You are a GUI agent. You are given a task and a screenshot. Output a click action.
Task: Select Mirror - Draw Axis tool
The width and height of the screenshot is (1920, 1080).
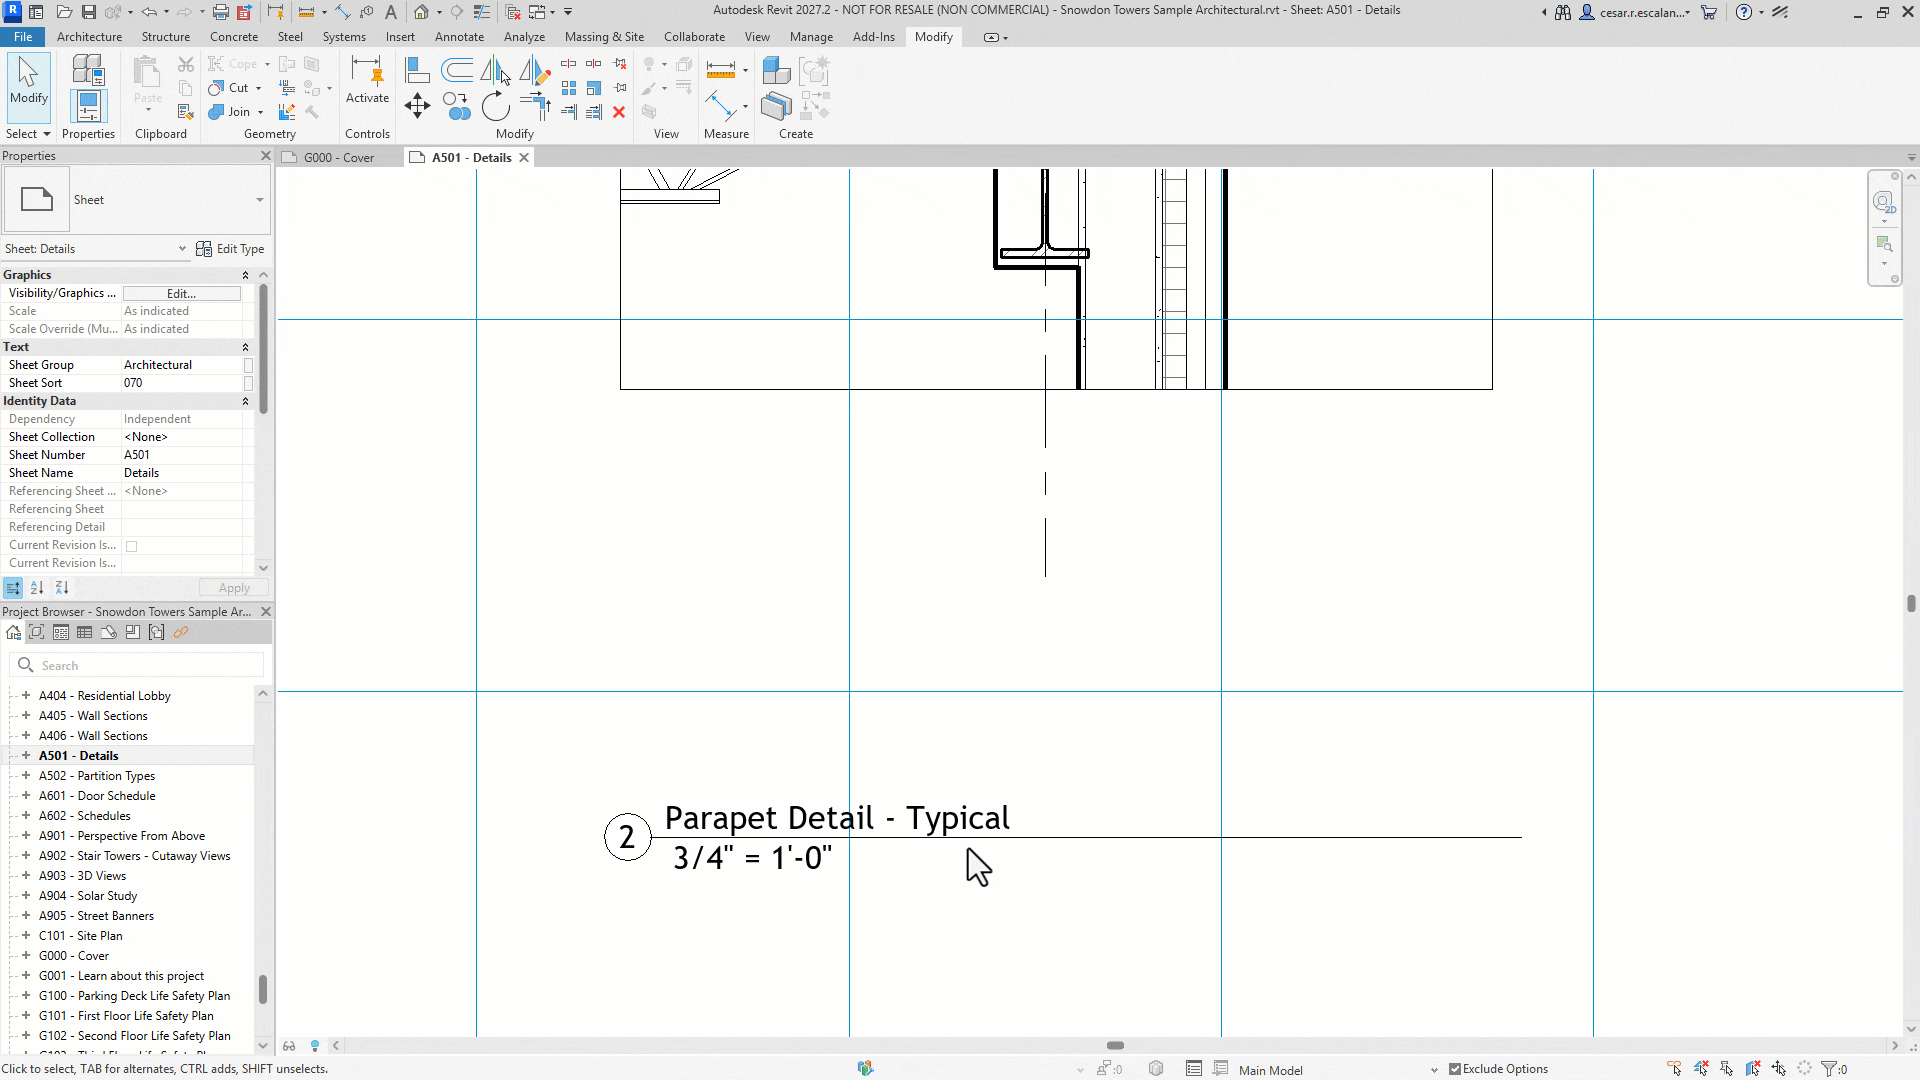click(535, 70)
